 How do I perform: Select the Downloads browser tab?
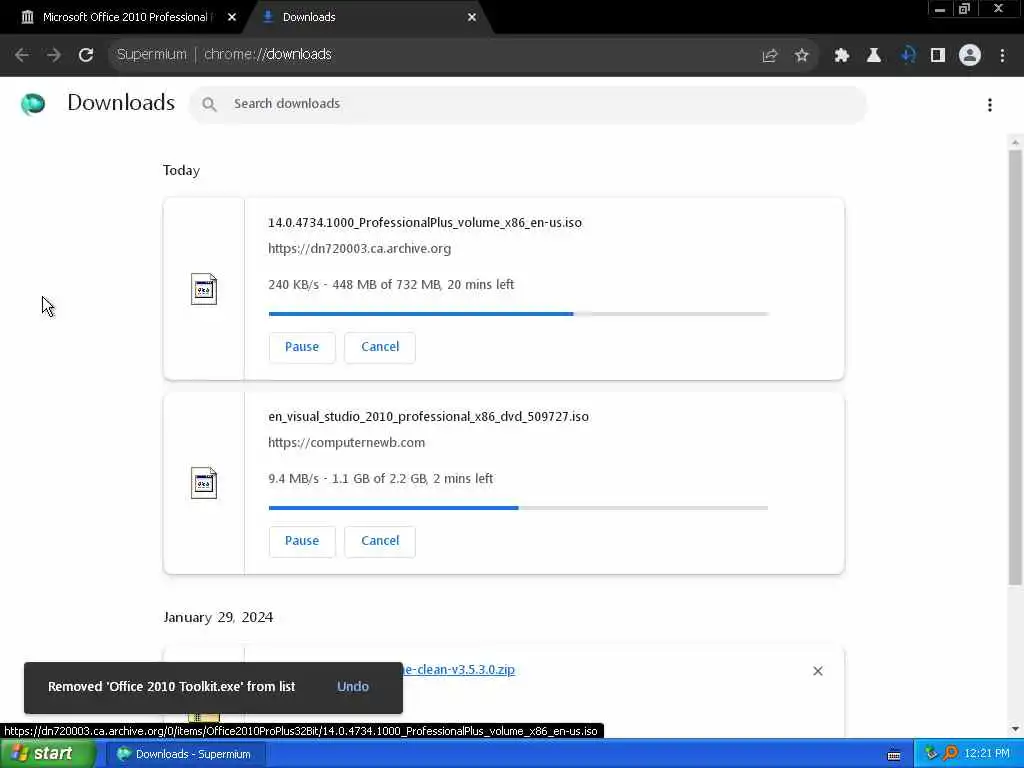(367, 18)
